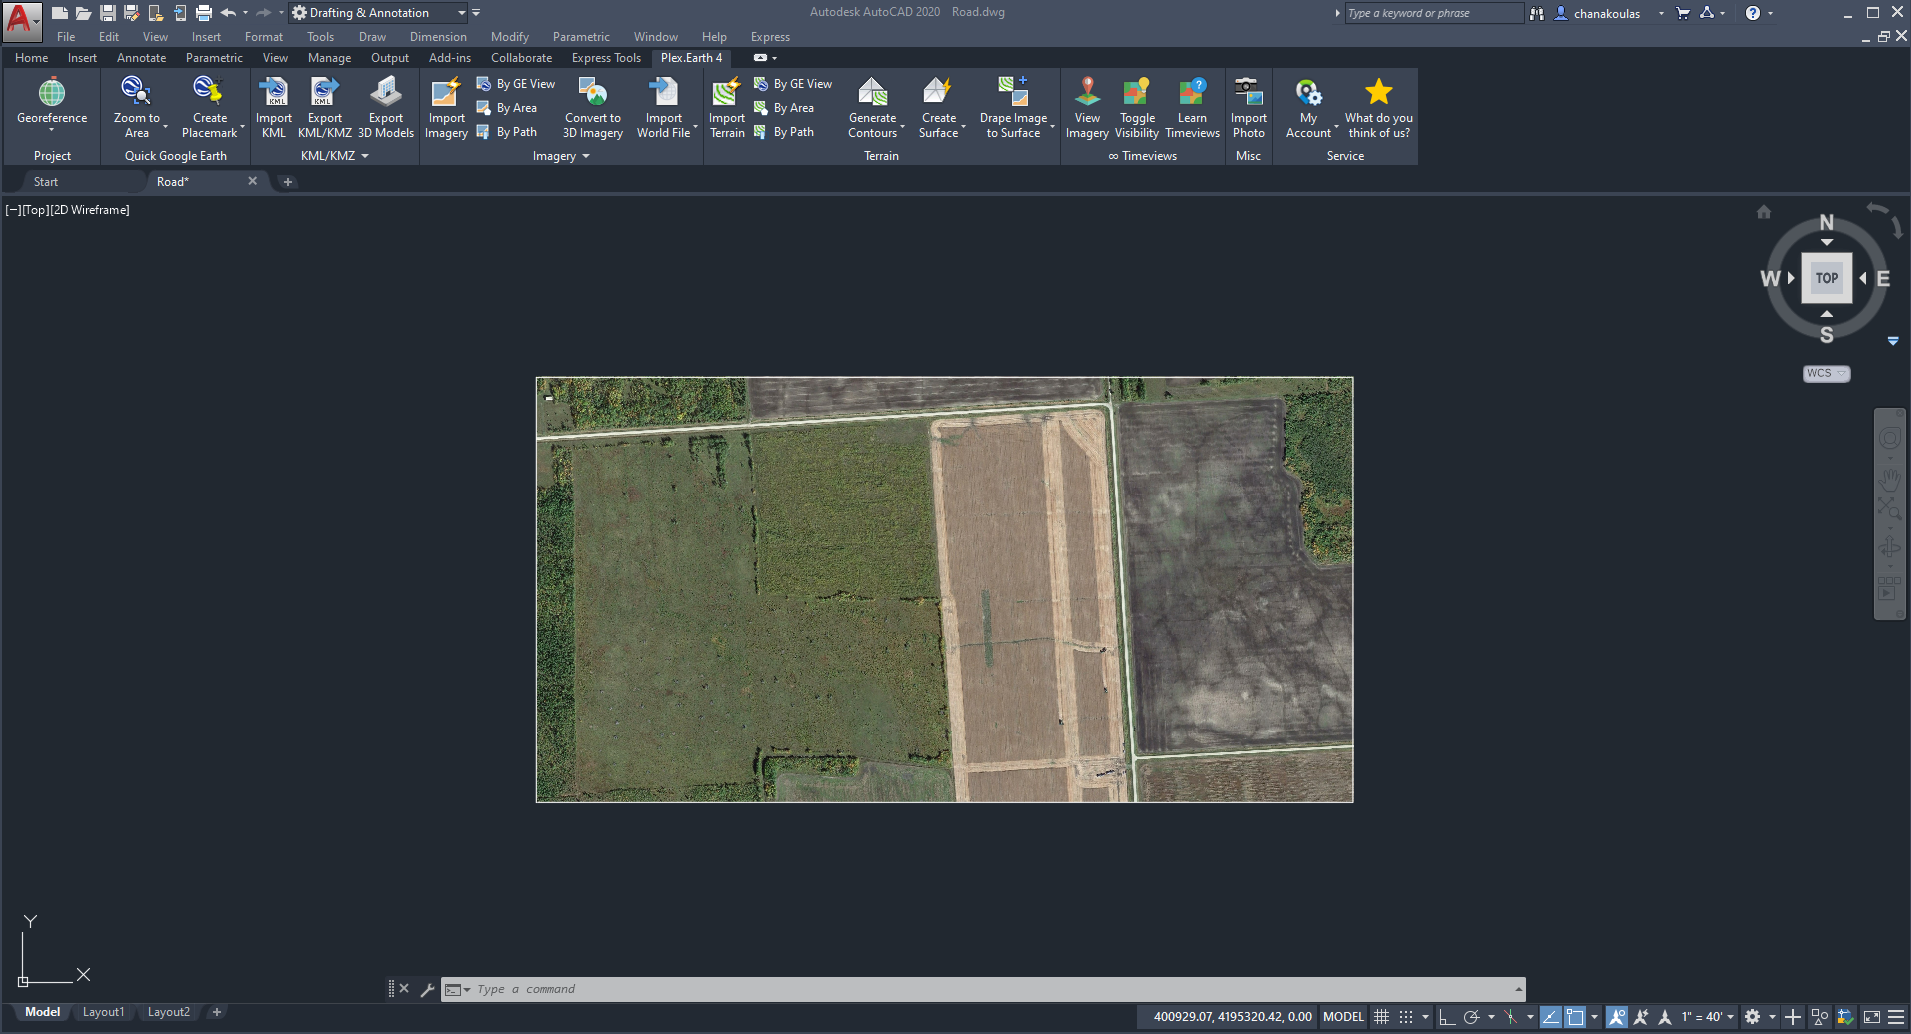Click Drape Image to Surface icon
The width and height of the screenshot is (1911, 1034).
point(1013,93)
